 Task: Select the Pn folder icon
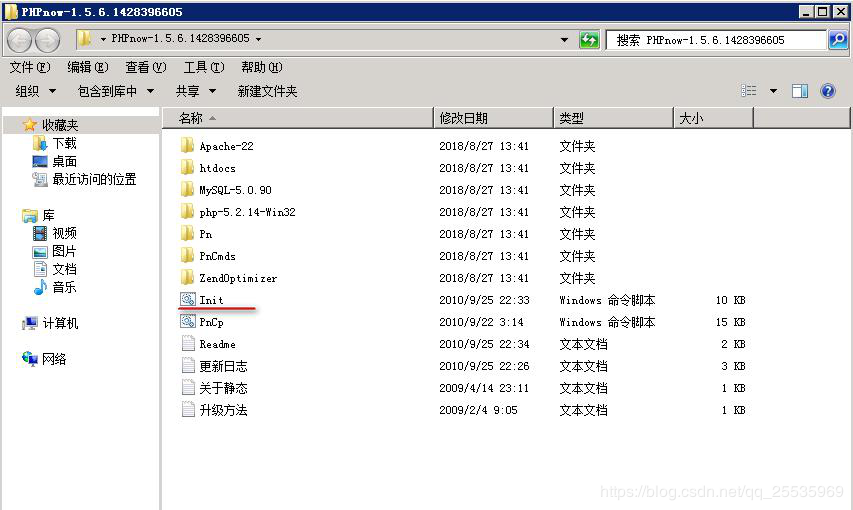click(187, 234)
